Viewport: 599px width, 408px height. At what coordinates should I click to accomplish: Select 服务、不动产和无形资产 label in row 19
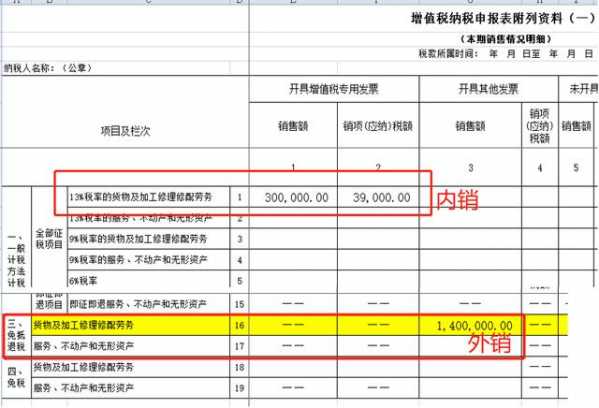click(130, 388)
